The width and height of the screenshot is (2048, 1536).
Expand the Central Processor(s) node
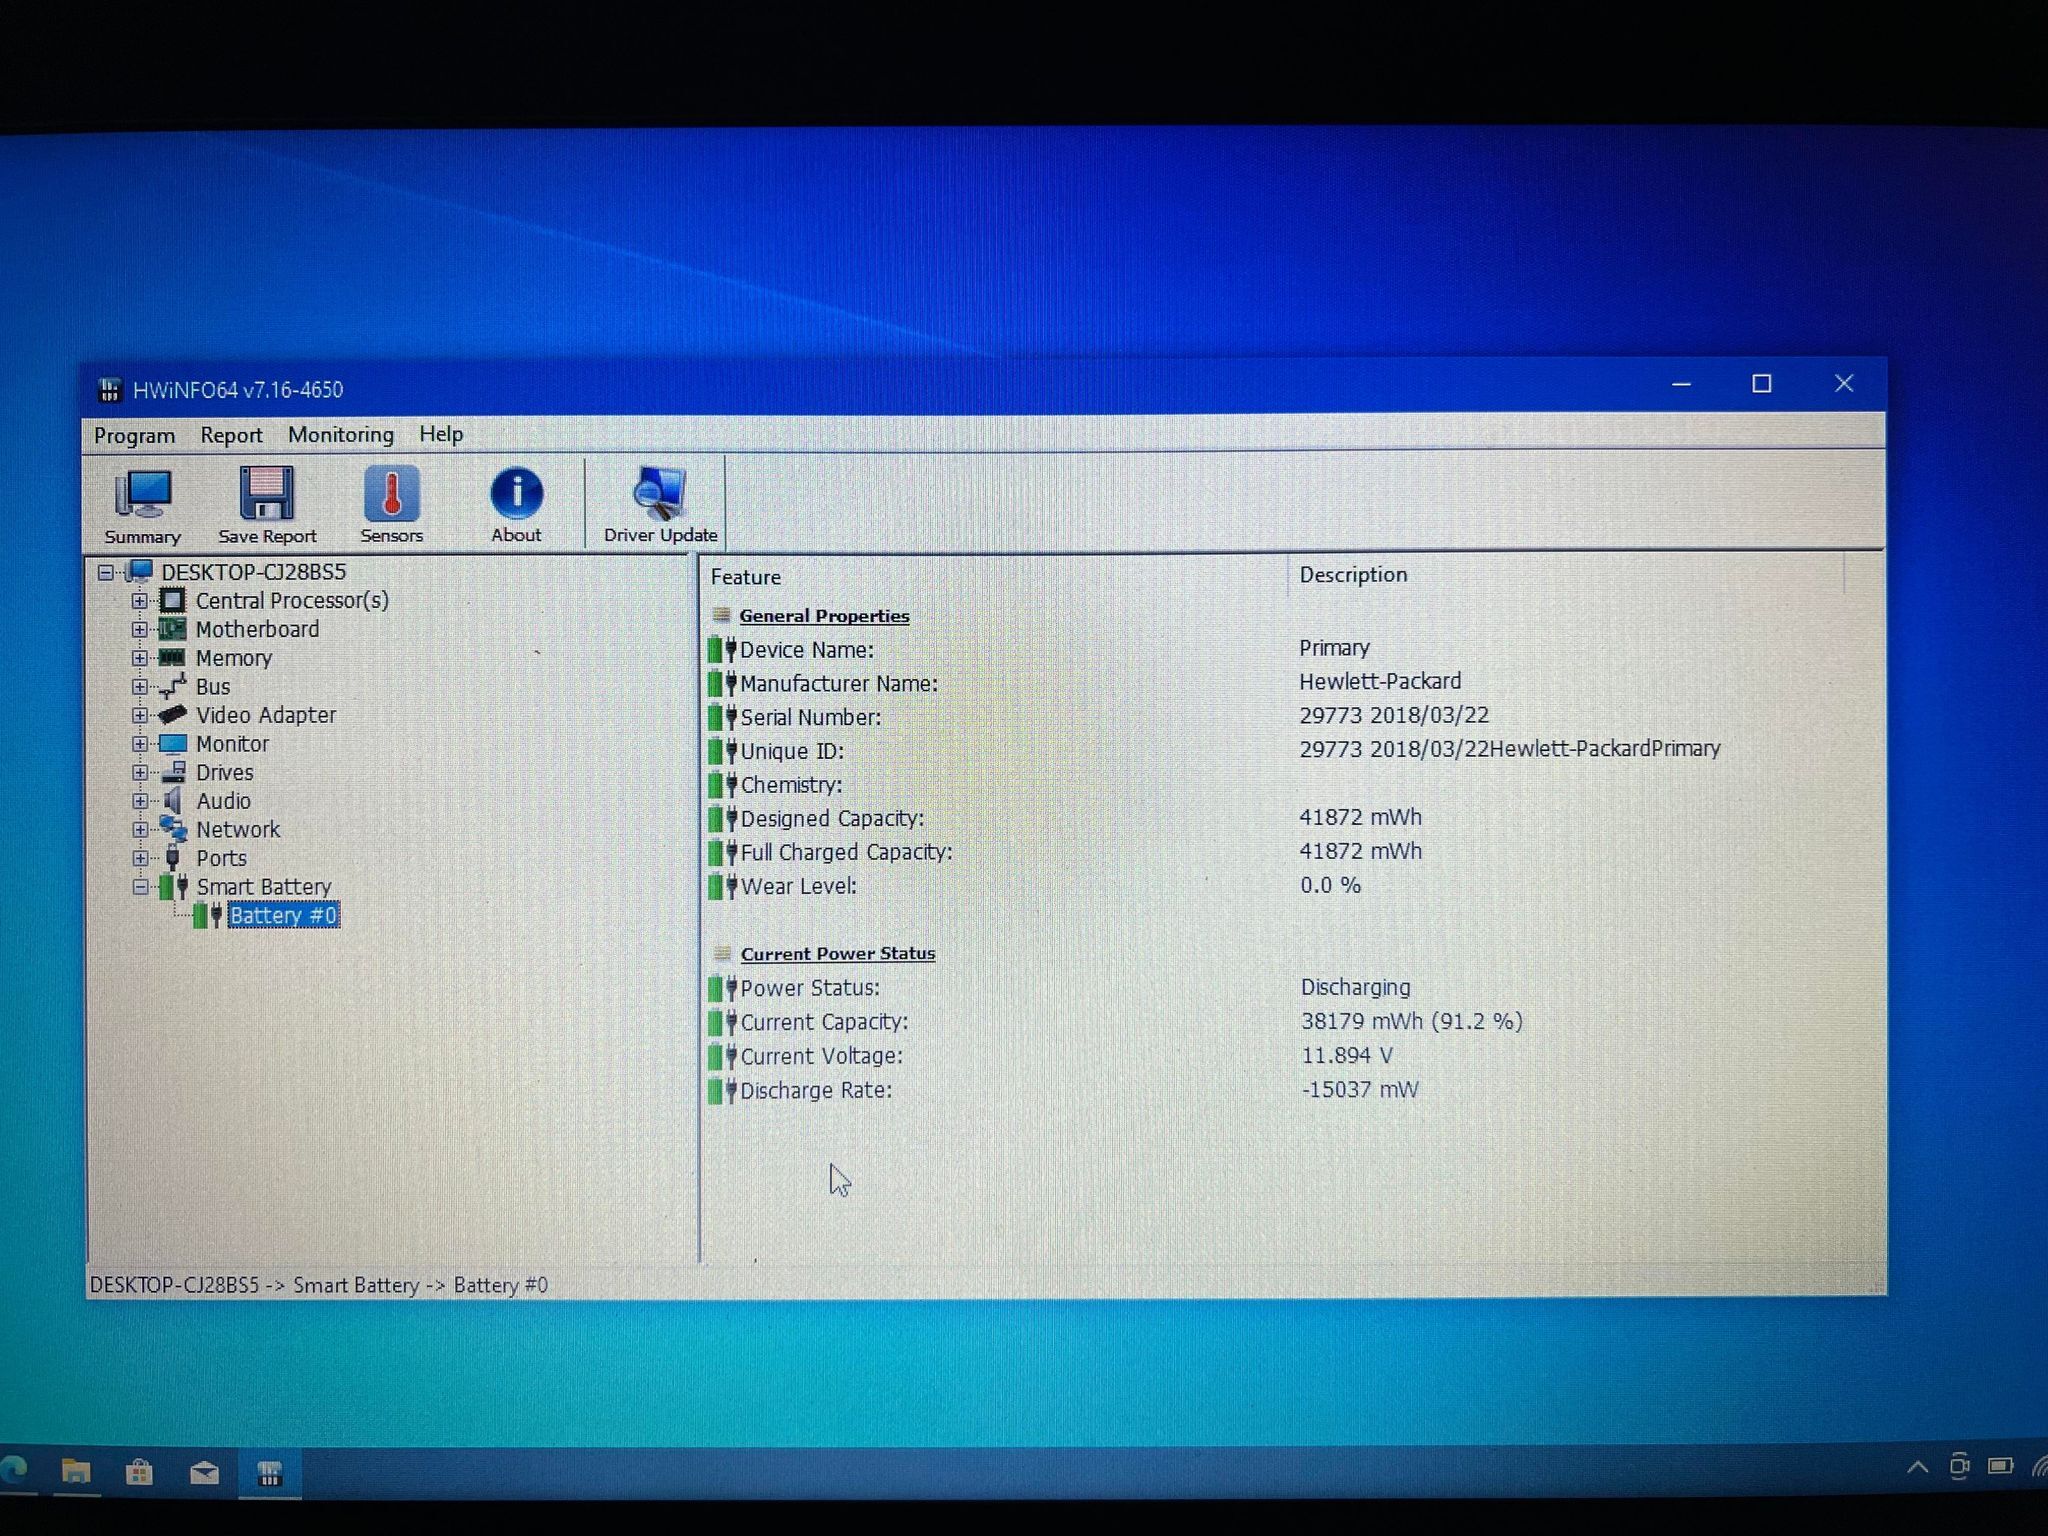[x=140, y=601]
